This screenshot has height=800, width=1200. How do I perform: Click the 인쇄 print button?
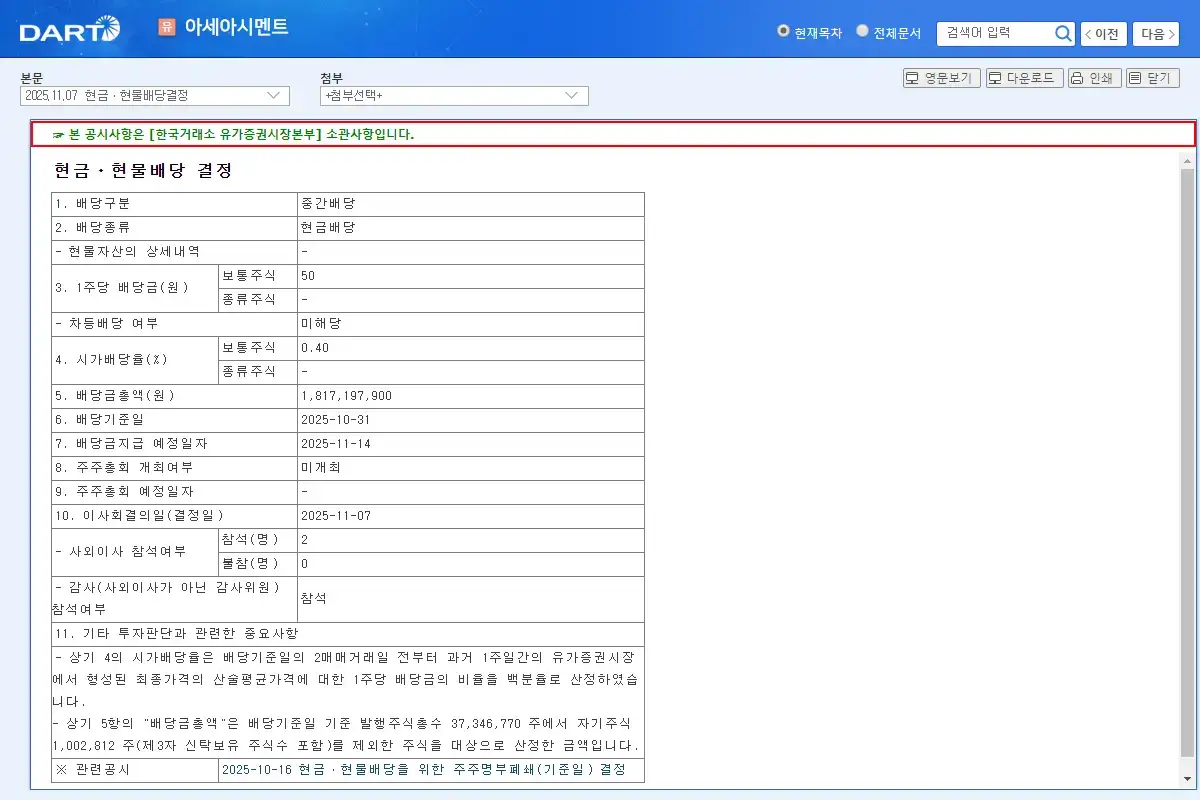pyautogui.click(x=1094, y=78)
